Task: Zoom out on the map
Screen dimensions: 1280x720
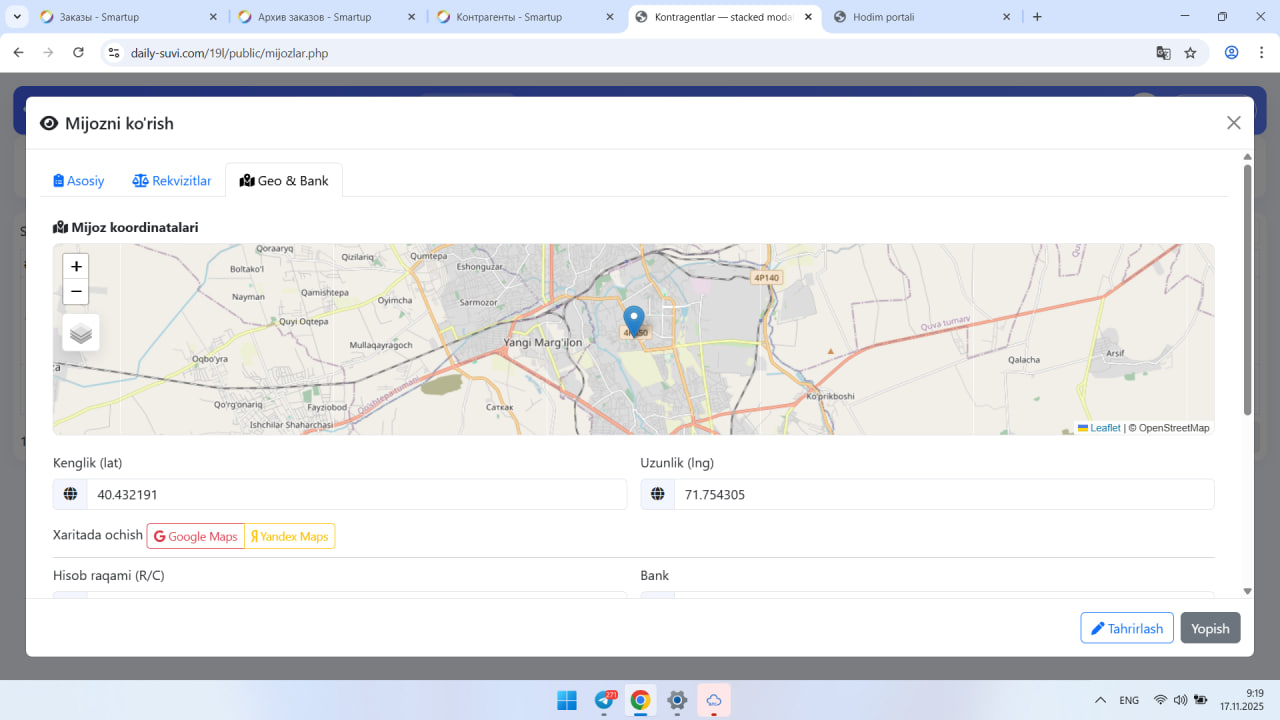Action: (x=76, y=291)
